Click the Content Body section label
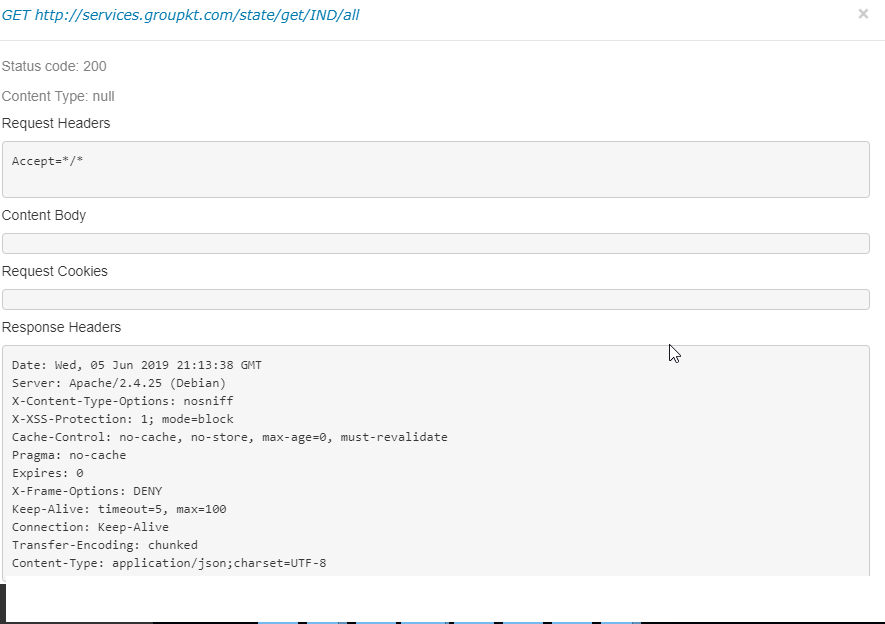This screenshot has height=624, width=885. pyautogui.click(x=44, y=216)
